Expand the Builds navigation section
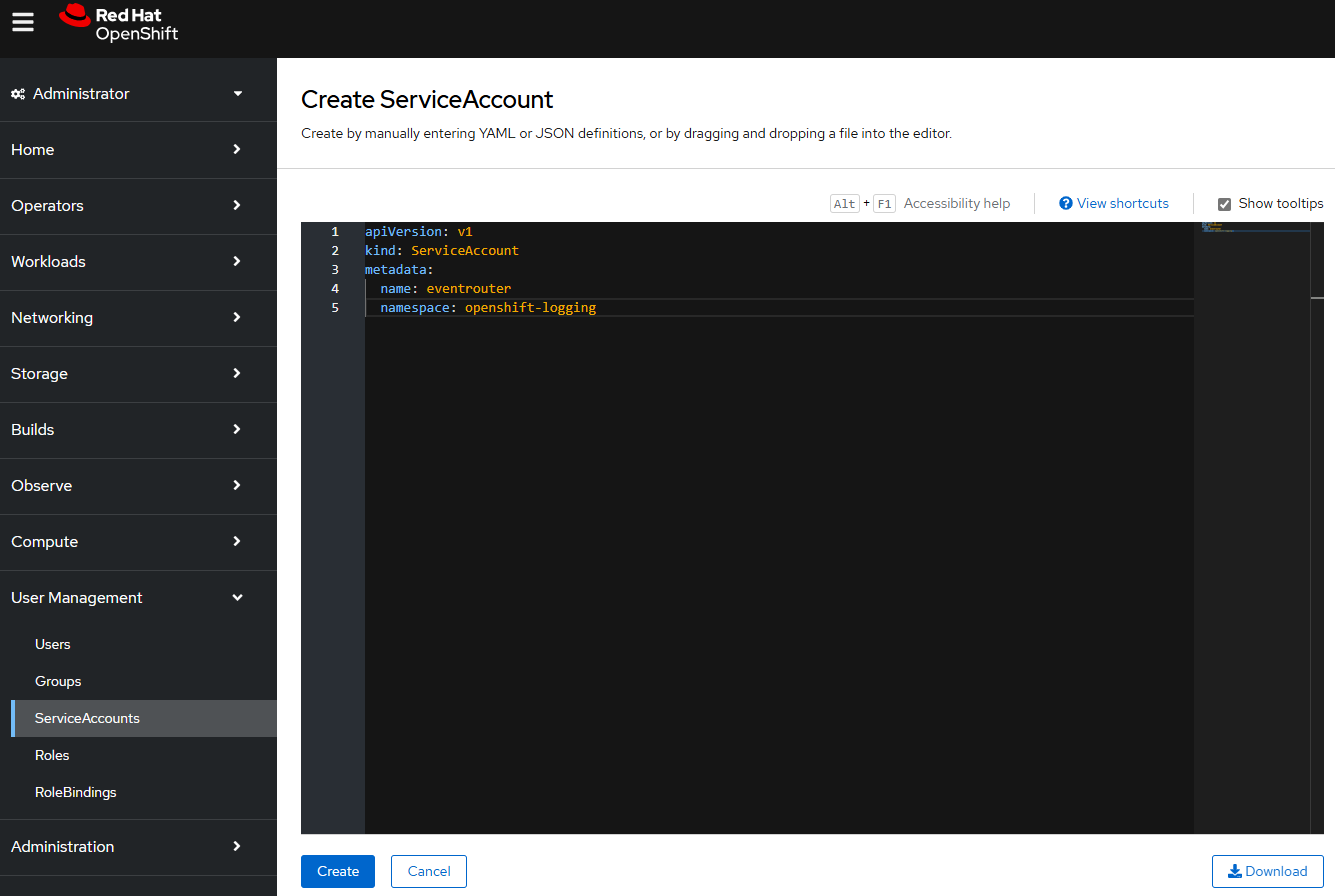Screen dimensions: 1335x896 [x=138, y=430]
